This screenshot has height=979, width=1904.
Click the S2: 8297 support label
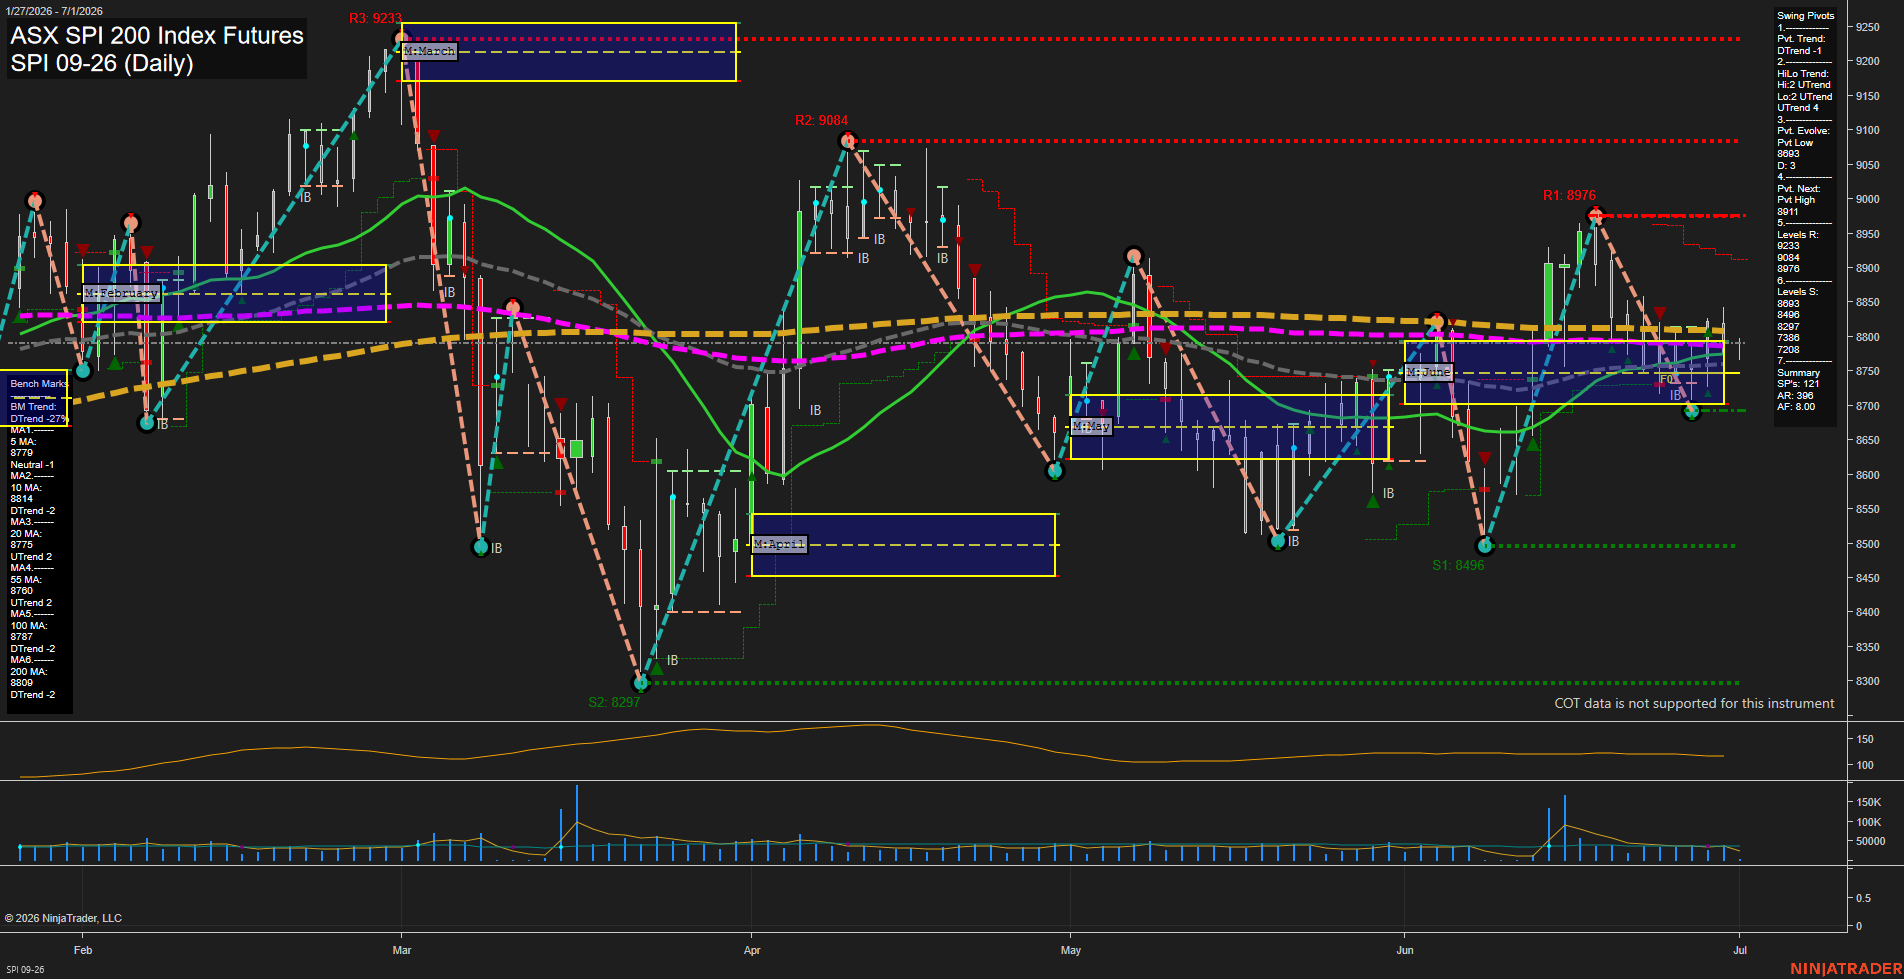[x=614, y=702]
